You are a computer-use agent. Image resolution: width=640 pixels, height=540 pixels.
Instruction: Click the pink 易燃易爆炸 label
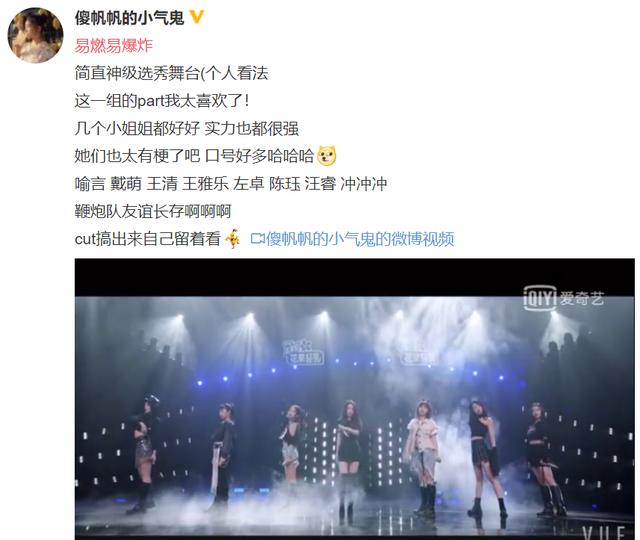[x=113, y=45]
